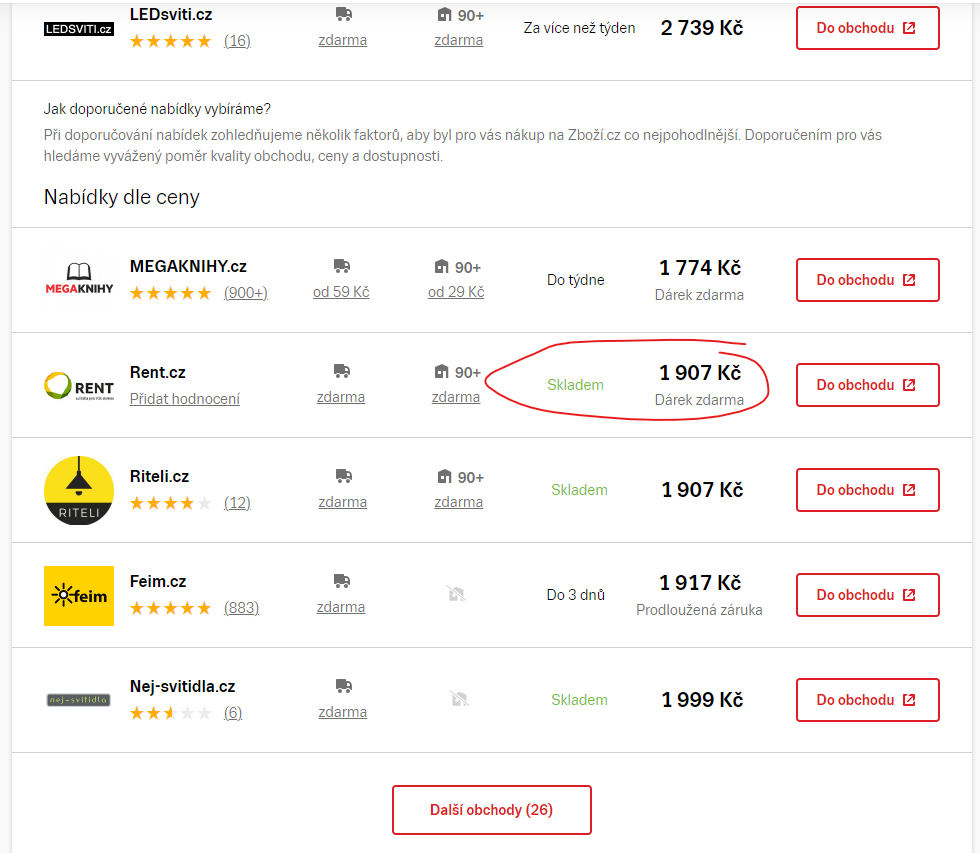Open the Nej-svitidla.cz shop name link
This screenshot has width=980, height=853.
point(182,686)
